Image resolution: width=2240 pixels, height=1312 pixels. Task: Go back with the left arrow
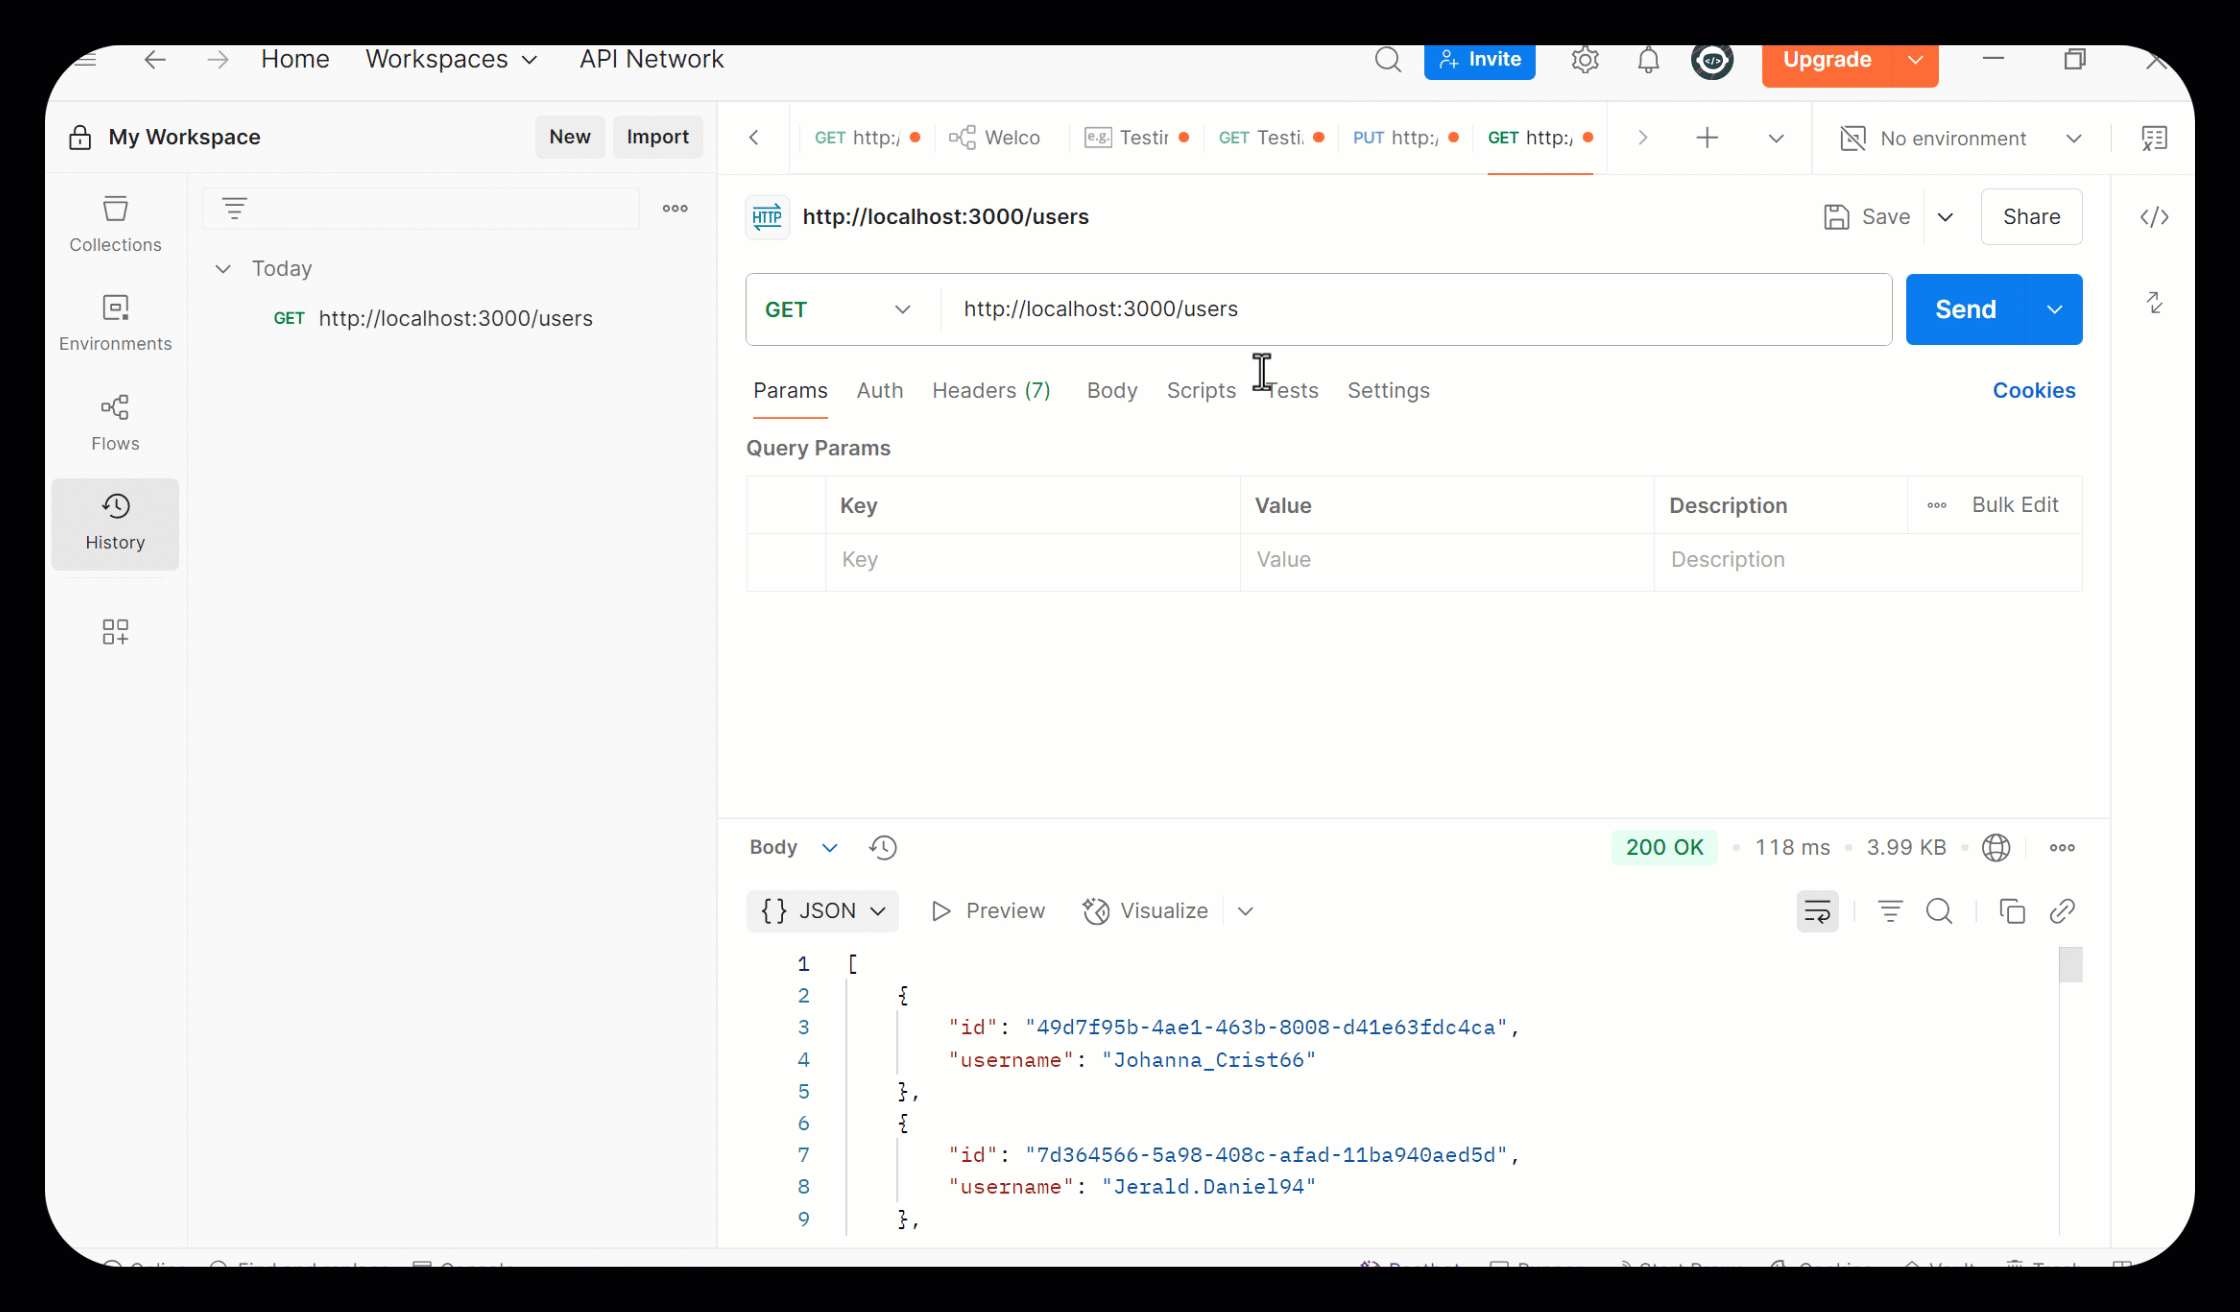(x=155, y=59)
